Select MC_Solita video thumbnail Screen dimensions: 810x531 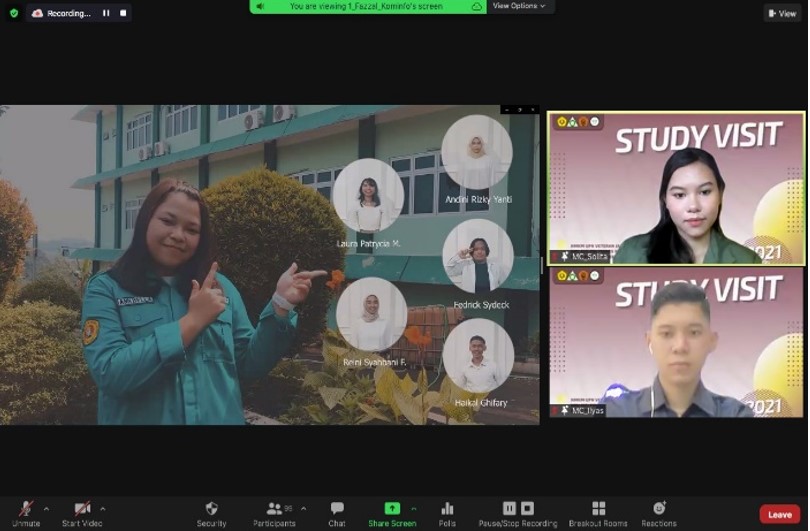pos(676,188)
